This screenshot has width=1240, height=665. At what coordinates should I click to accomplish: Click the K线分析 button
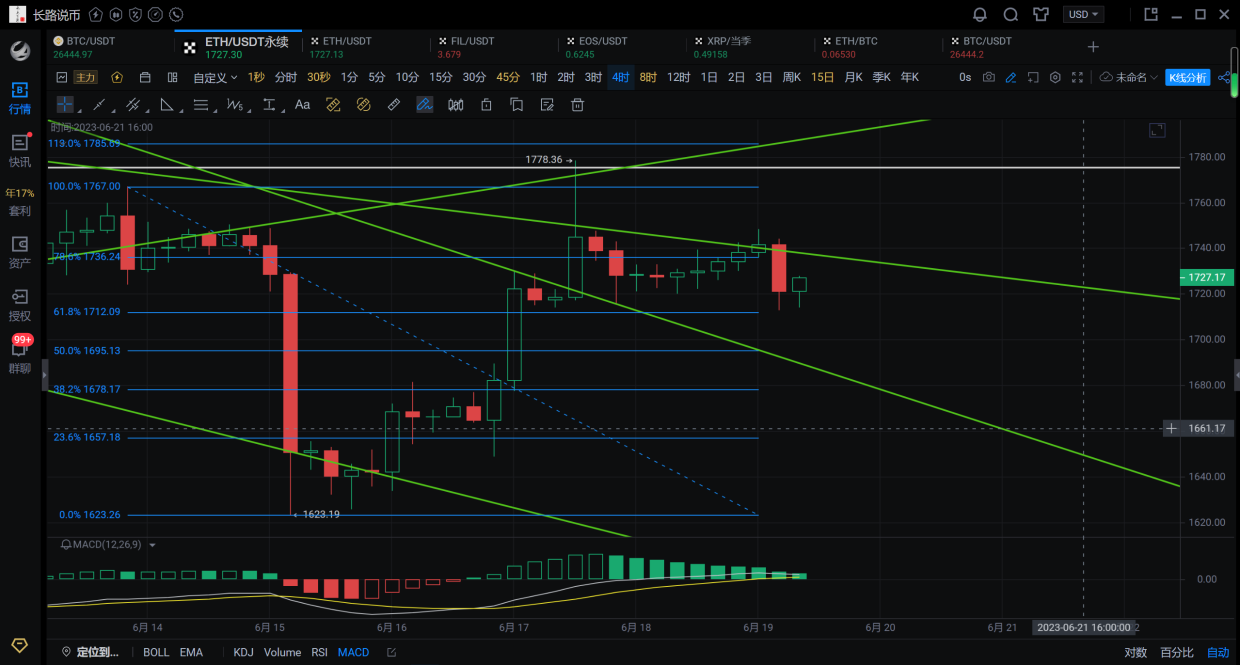pyautogui.click(x=1188, y=77)
